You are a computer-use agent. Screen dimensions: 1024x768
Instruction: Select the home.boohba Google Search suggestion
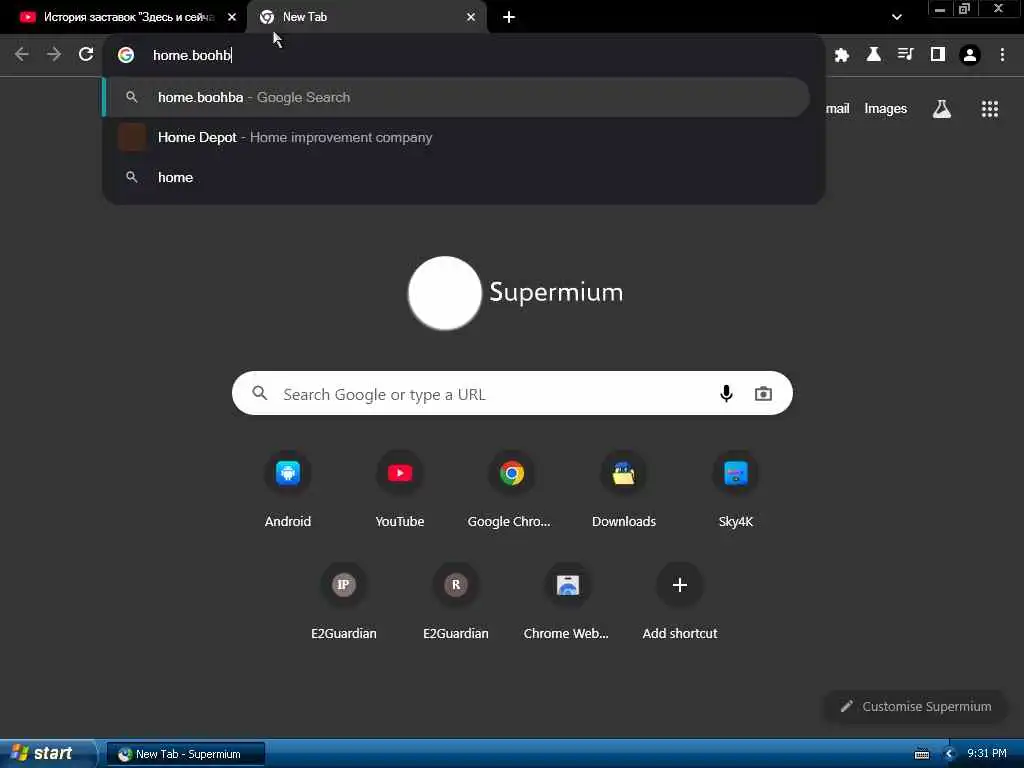(457, 97)
